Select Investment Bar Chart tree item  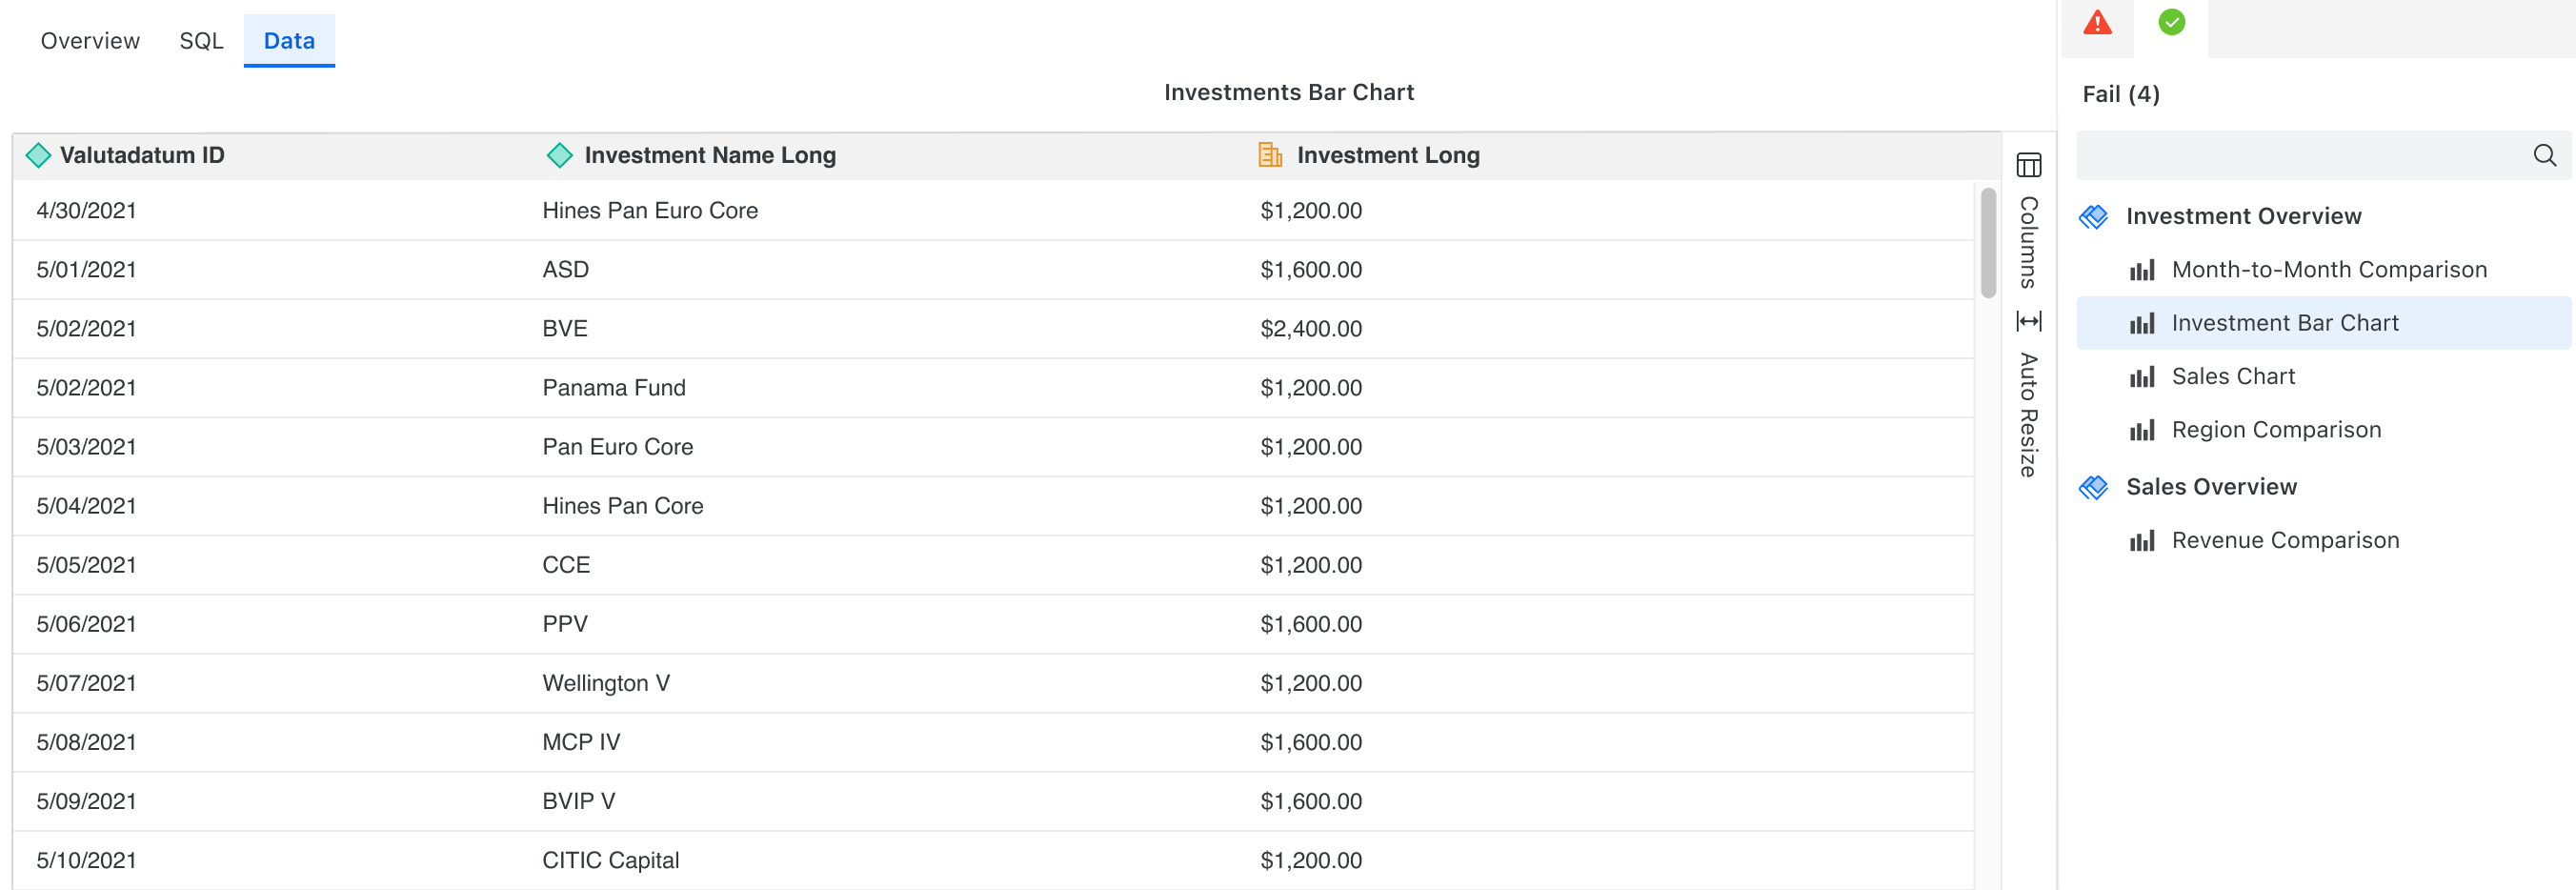(2284, 323)
